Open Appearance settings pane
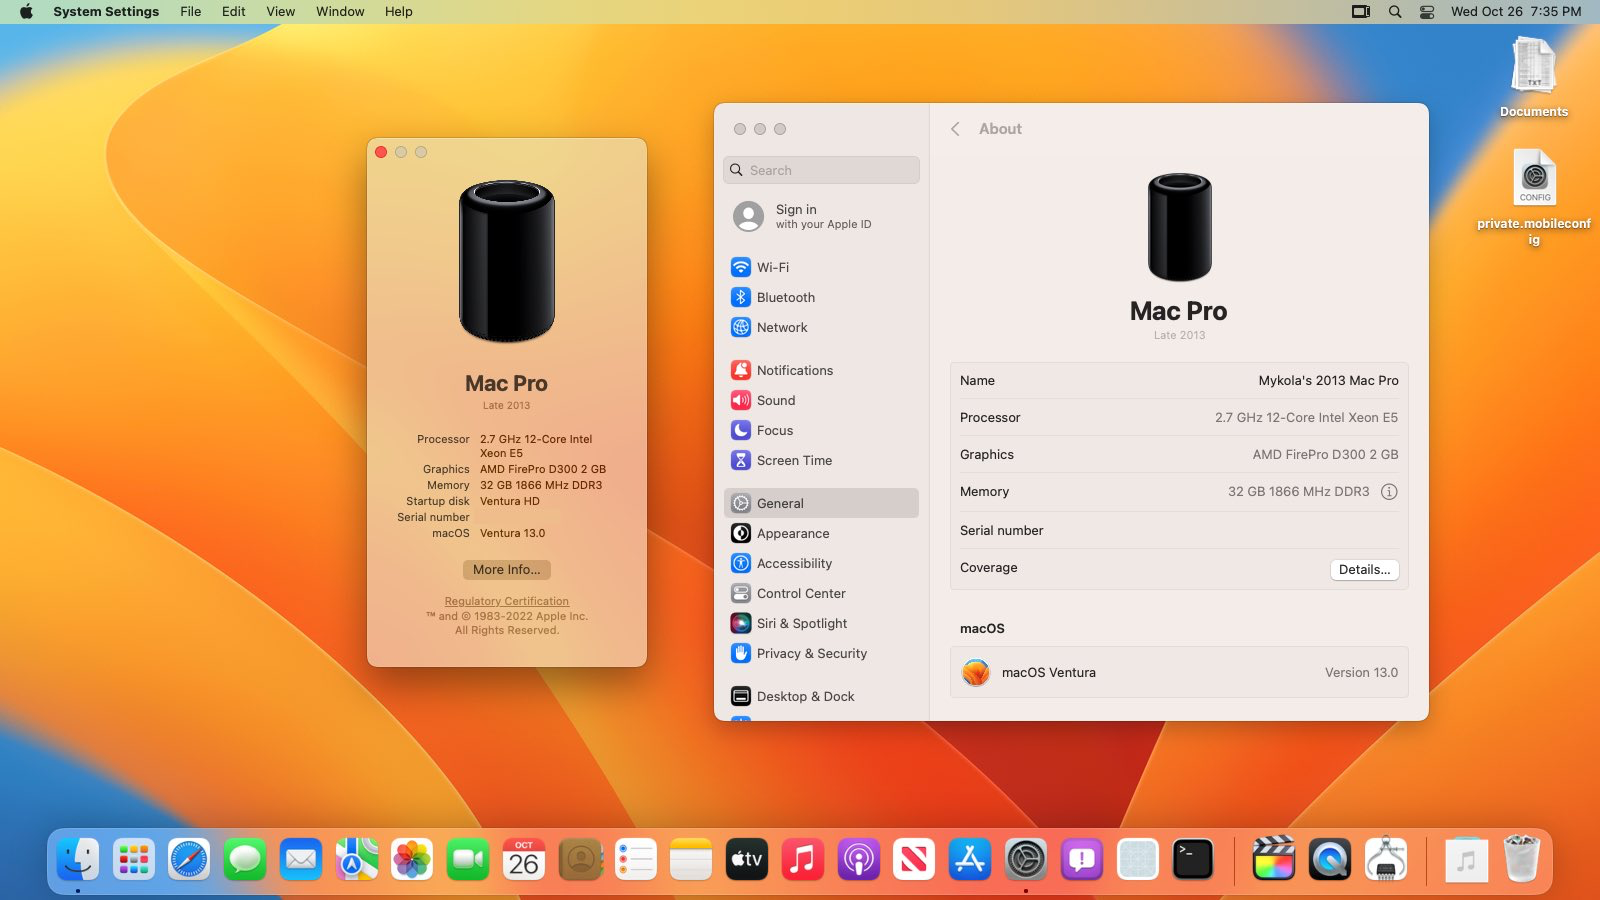 coord(821,533)
